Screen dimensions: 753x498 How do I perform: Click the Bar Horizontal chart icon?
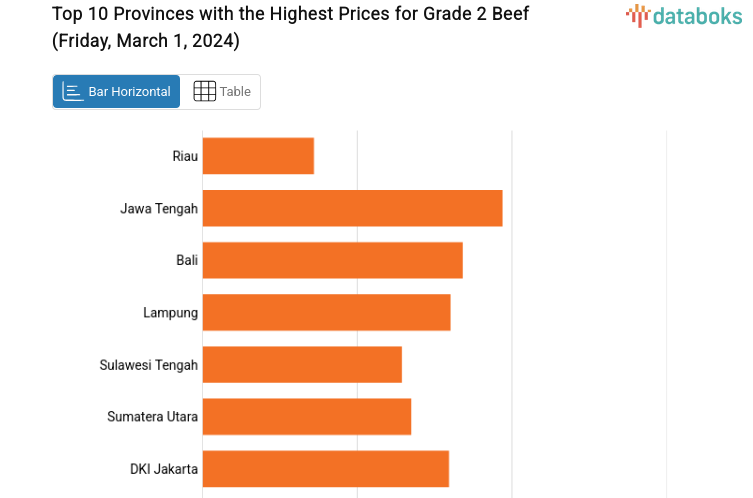[73, 92]
